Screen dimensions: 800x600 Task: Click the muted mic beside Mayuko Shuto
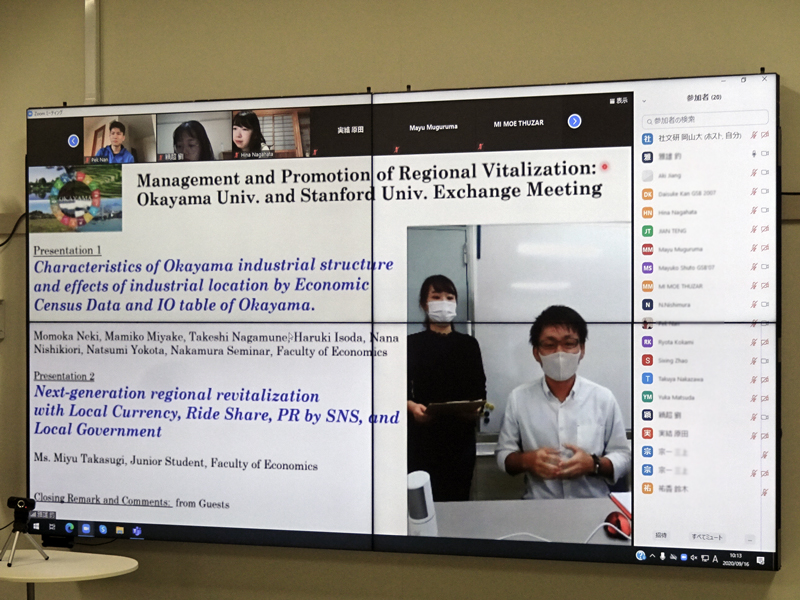pos(754,267)
